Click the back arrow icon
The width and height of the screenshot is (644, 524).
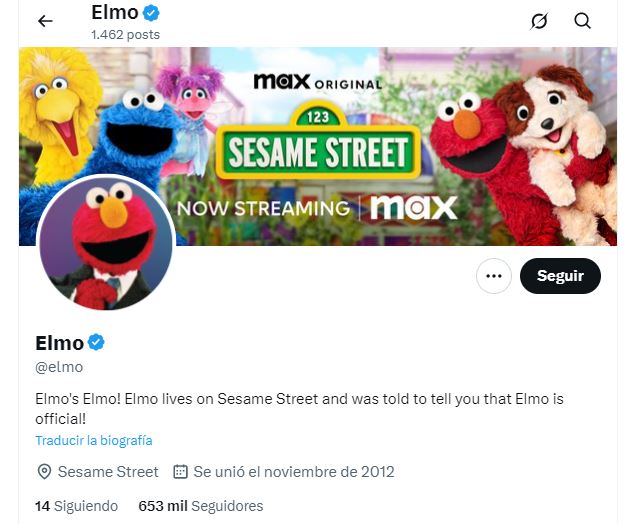[45, 21]
